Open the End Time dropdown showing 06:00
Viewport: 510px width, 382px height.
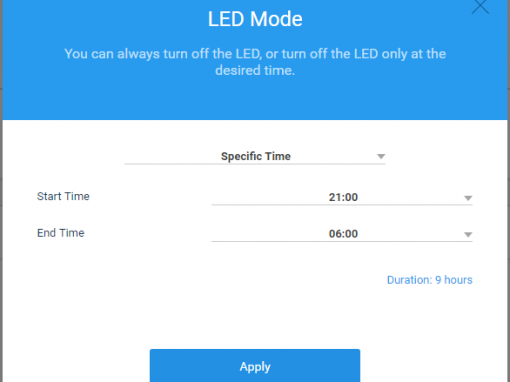pyautogui.click(x=342, y=234)
